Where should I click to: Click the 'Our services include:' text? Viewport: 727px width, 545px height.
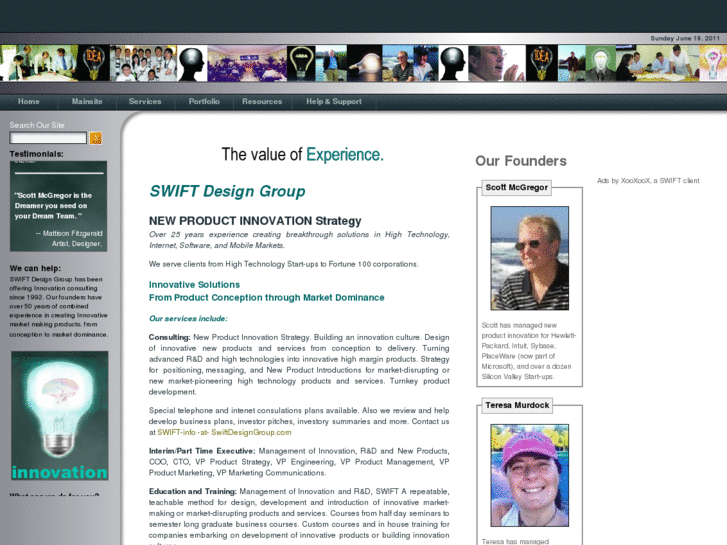pyautogui.click(x=188, y=319)
